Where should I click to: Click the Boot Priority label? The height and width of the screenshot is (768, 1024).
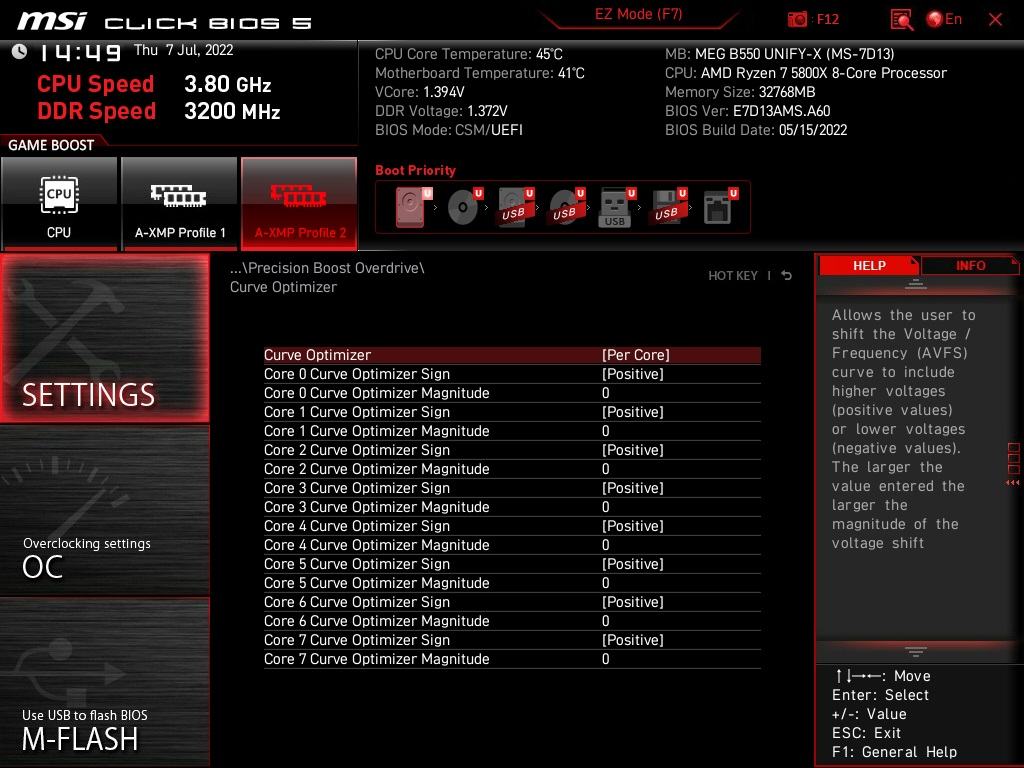click(x=415, y=170)
